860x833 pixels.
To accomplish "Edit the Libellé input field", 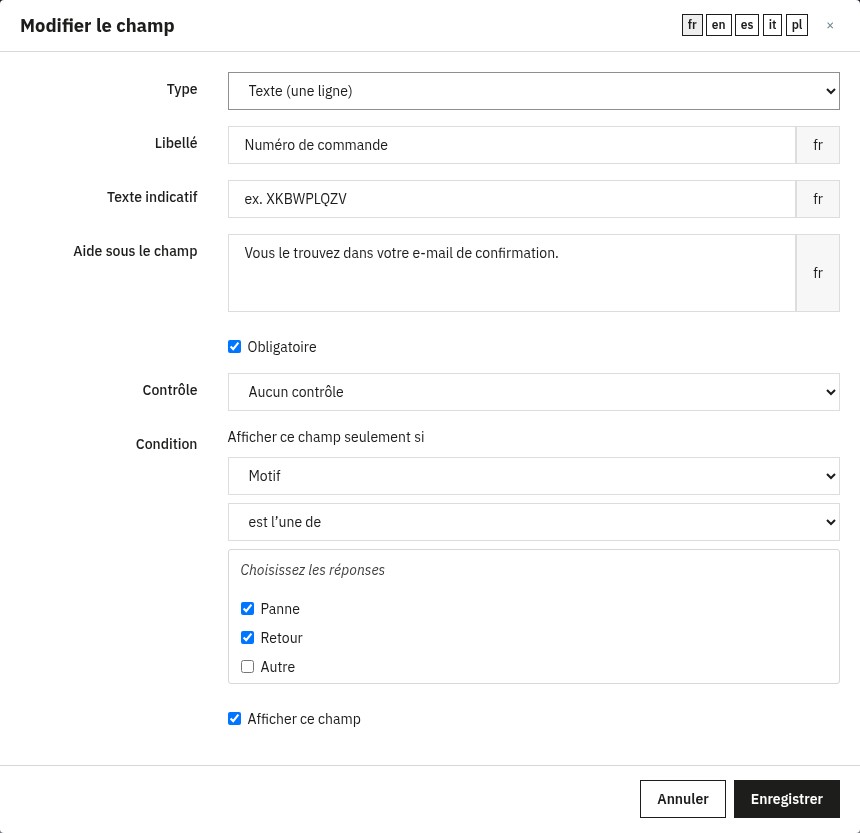I will click(x=512, y=145).
